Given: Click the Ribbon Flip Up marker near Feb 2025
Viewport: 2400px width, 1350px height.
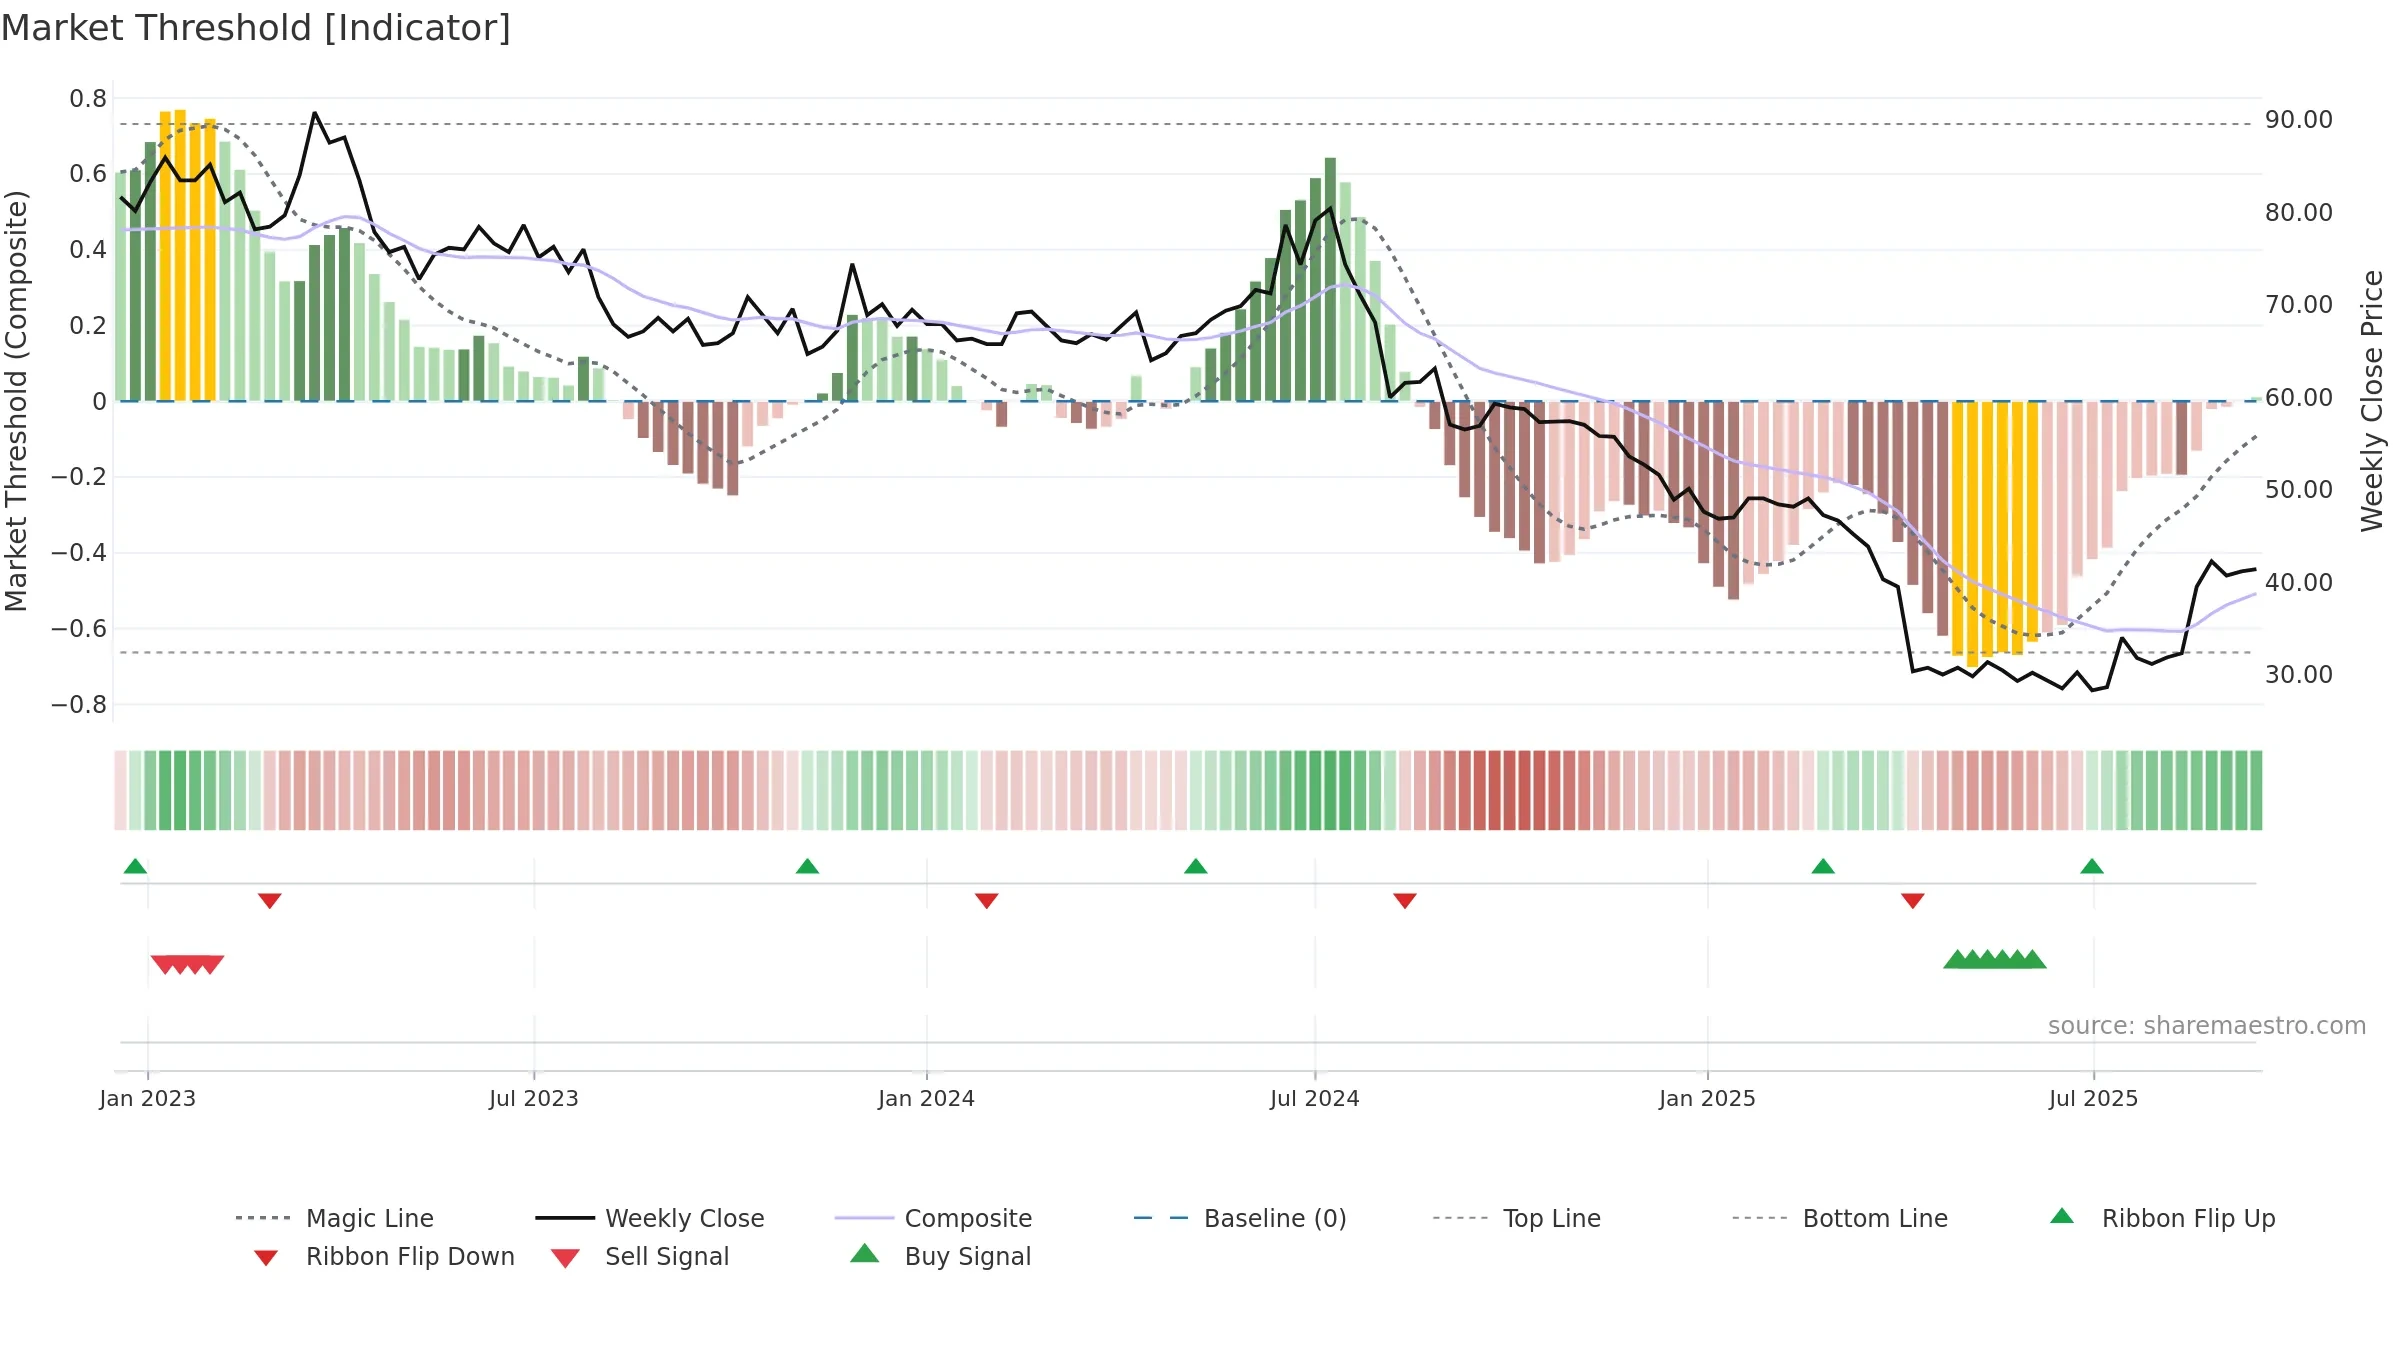Looking at the screenshot, I should 1823,866.
